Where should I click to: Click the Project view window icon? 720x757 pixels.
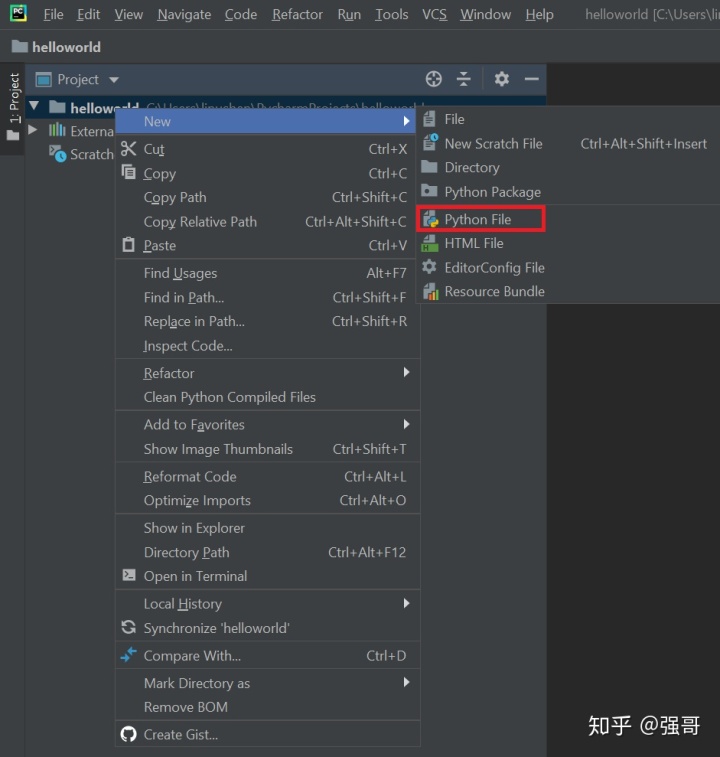[43, 79]
